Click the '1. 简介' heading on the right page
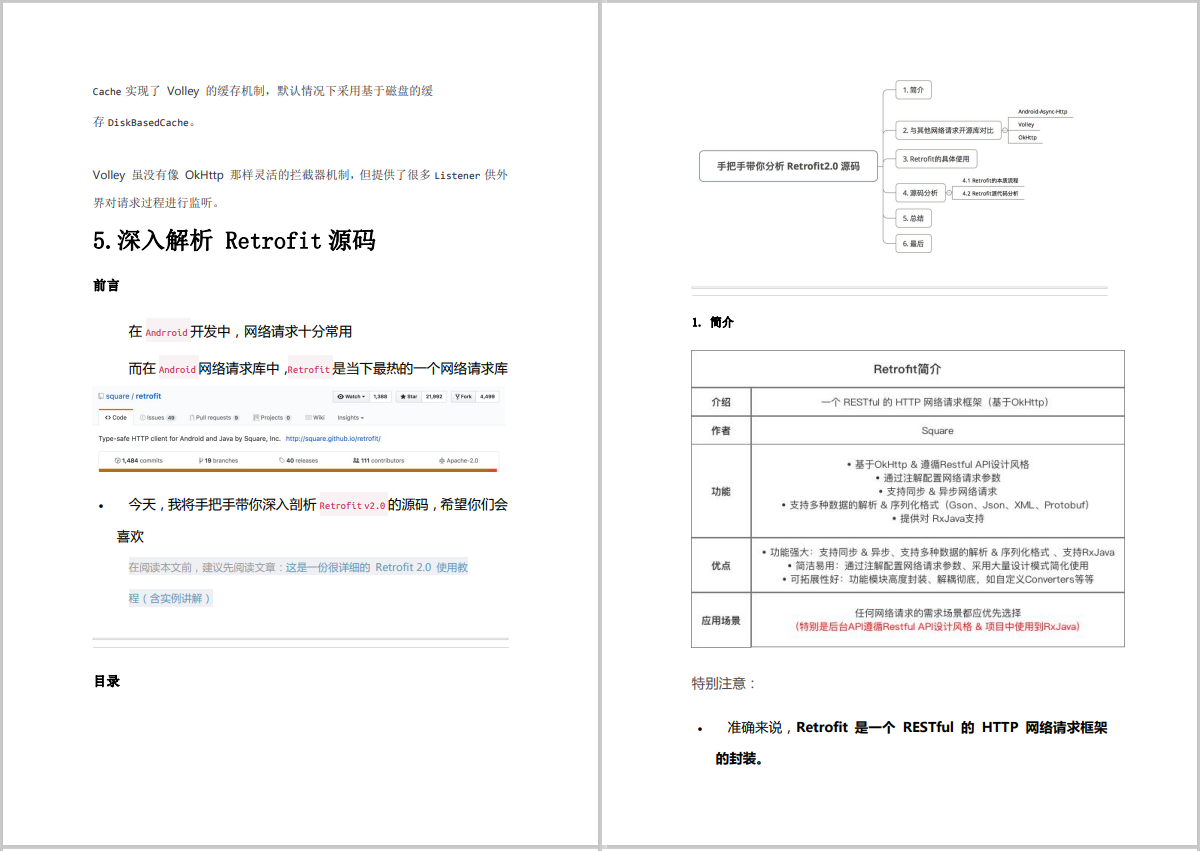 pos(712,322)
